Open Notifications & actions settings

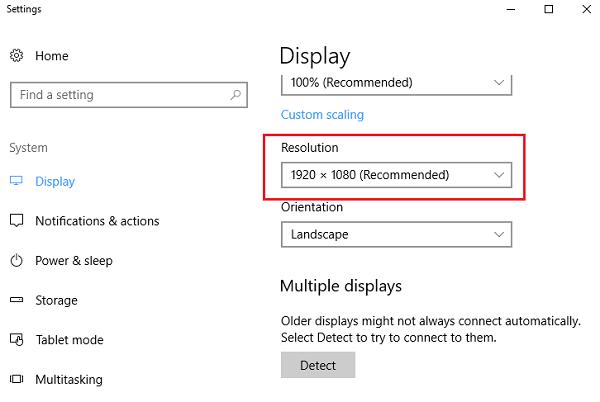(97, 221)
